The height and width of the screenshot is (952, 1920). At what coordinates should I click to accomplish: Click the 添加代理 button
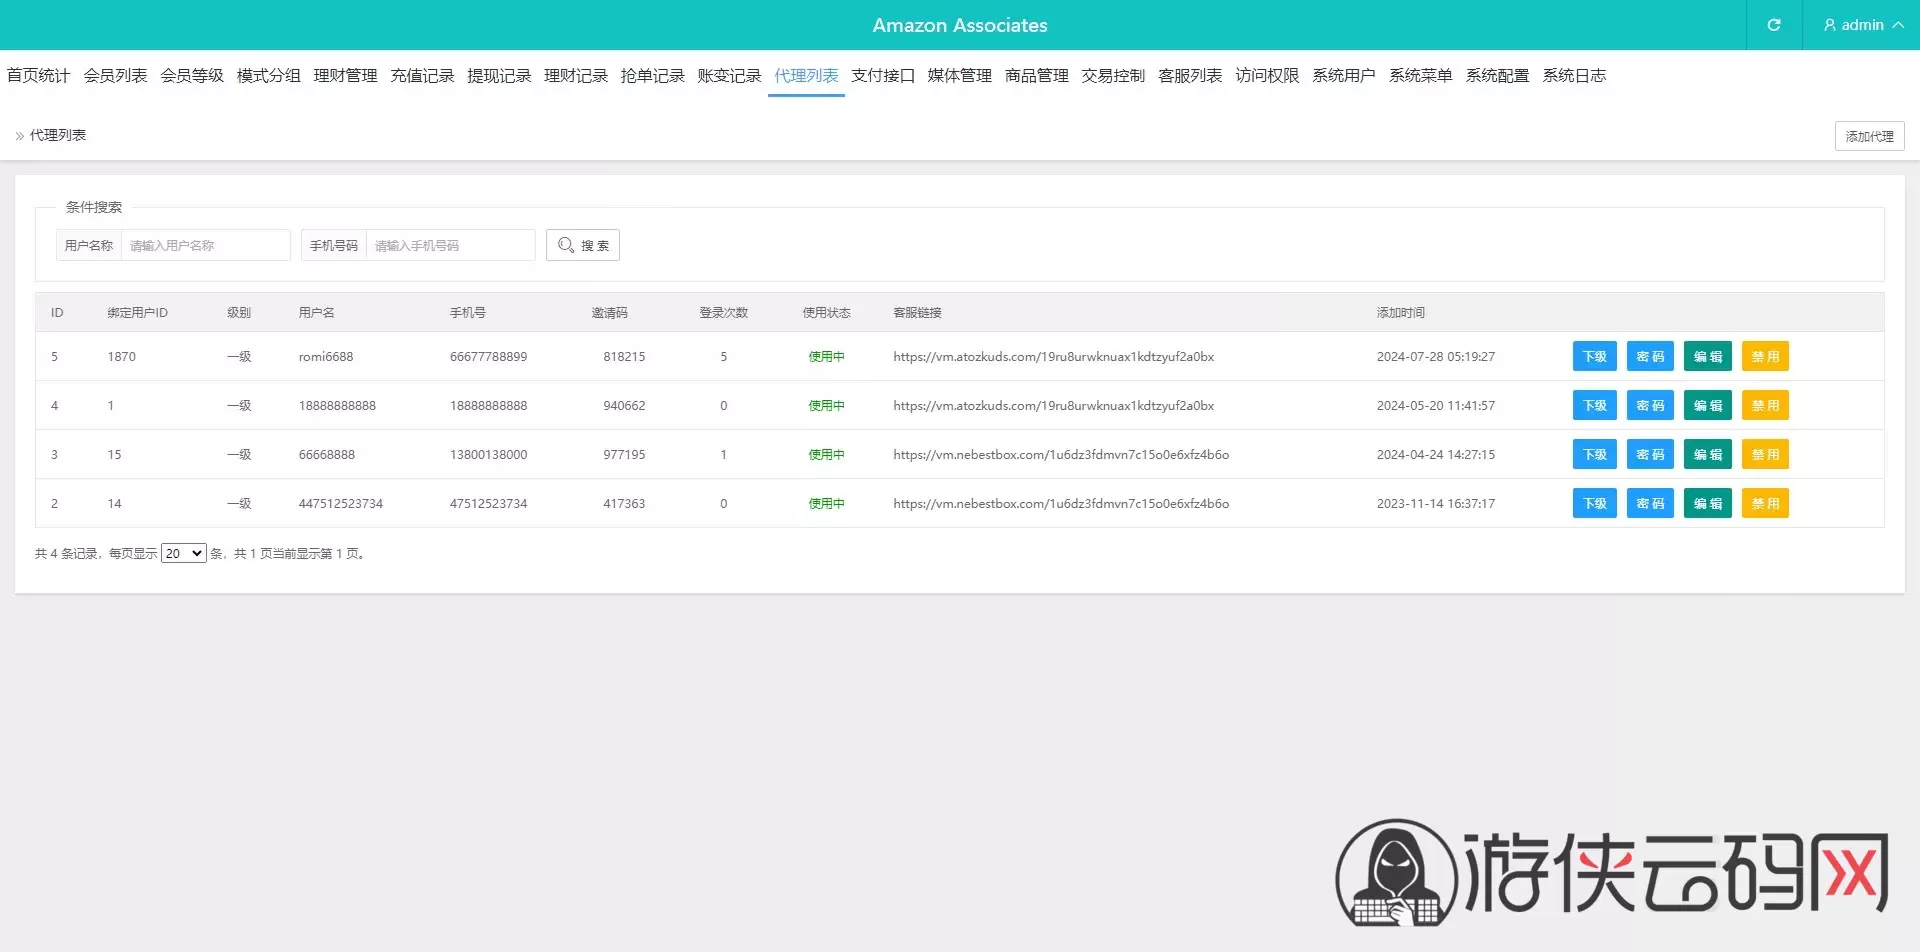point(1869,136)
